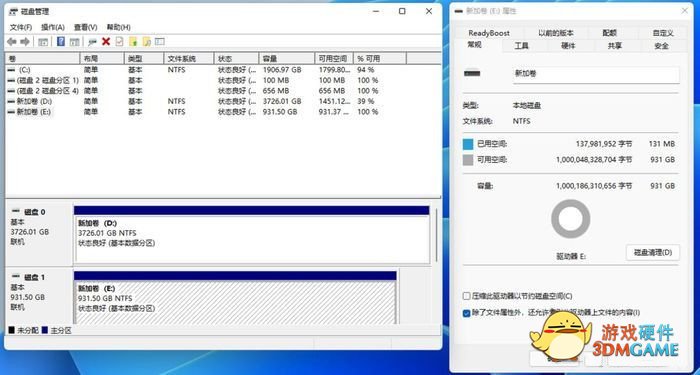Image resolution: width=700 pixels, height=375 pixels.
Task: Switch to the 安全 tab
Action: 662,46
